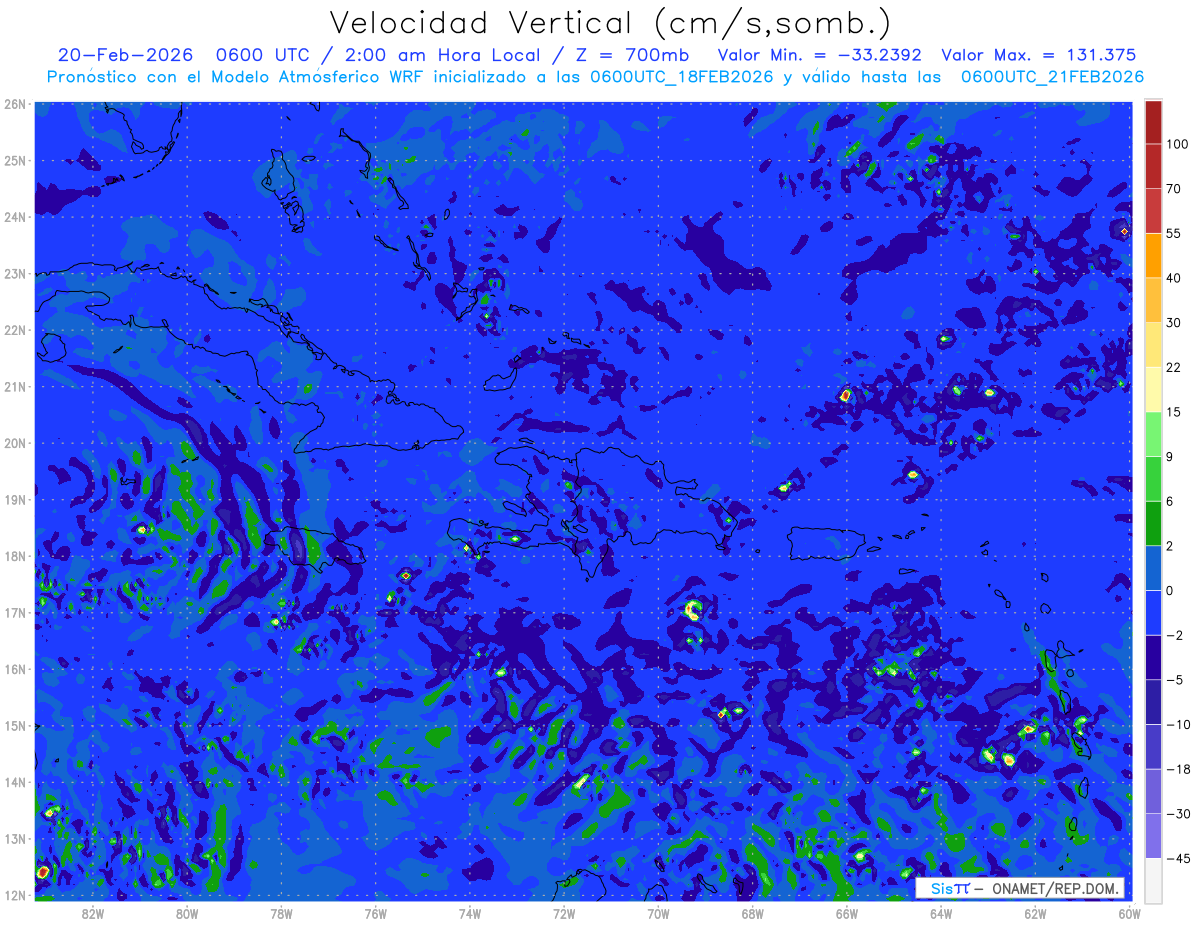Click the colorbar label '15'
1200x927 pixels.
(1174, 412)
